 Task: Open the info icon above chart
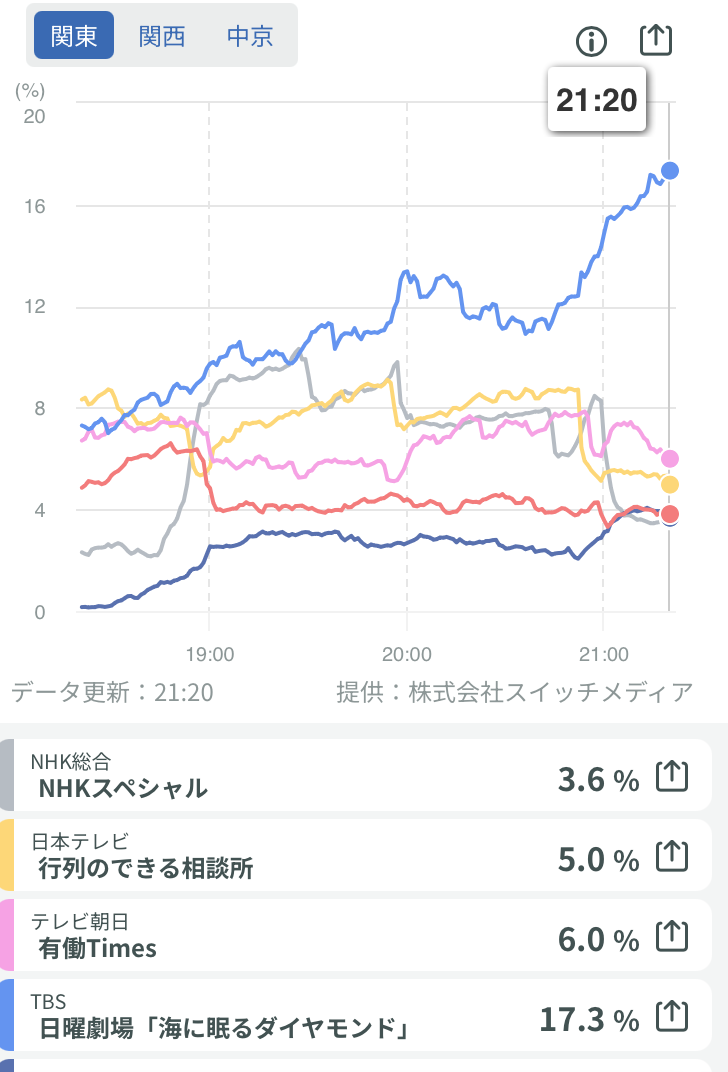(x=592, y=41)
